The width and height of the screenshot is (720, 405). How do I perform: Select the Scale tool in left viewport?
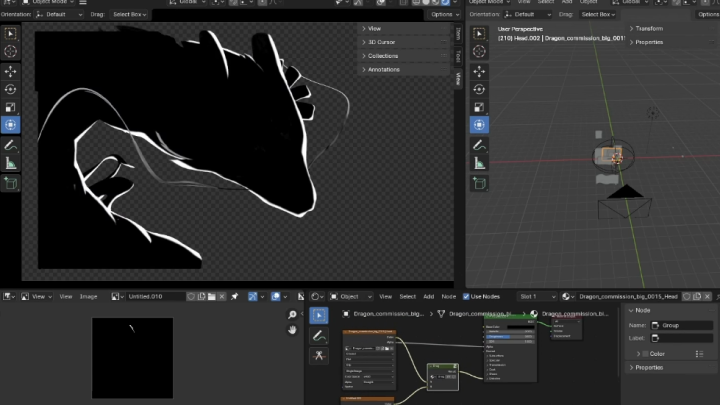10,107
